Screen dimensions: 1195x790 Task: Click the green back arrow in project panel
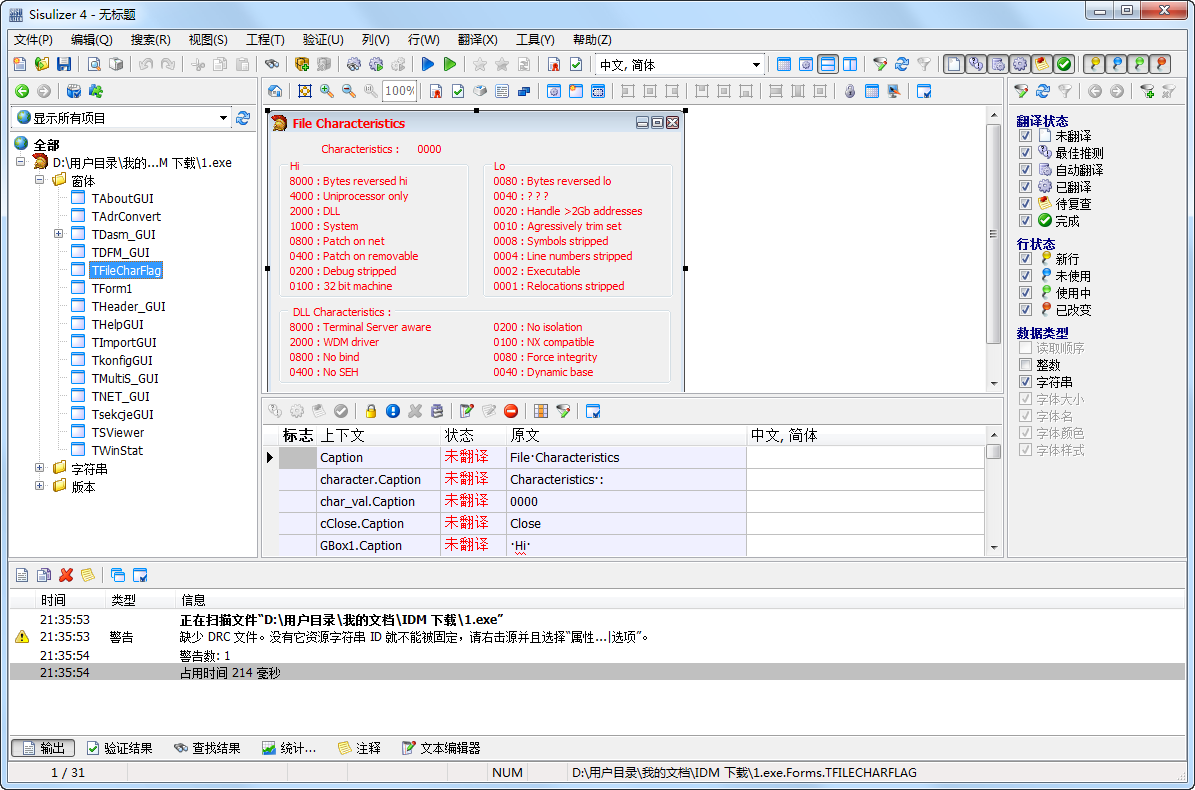pyautogui.click(x=22, y=91)
